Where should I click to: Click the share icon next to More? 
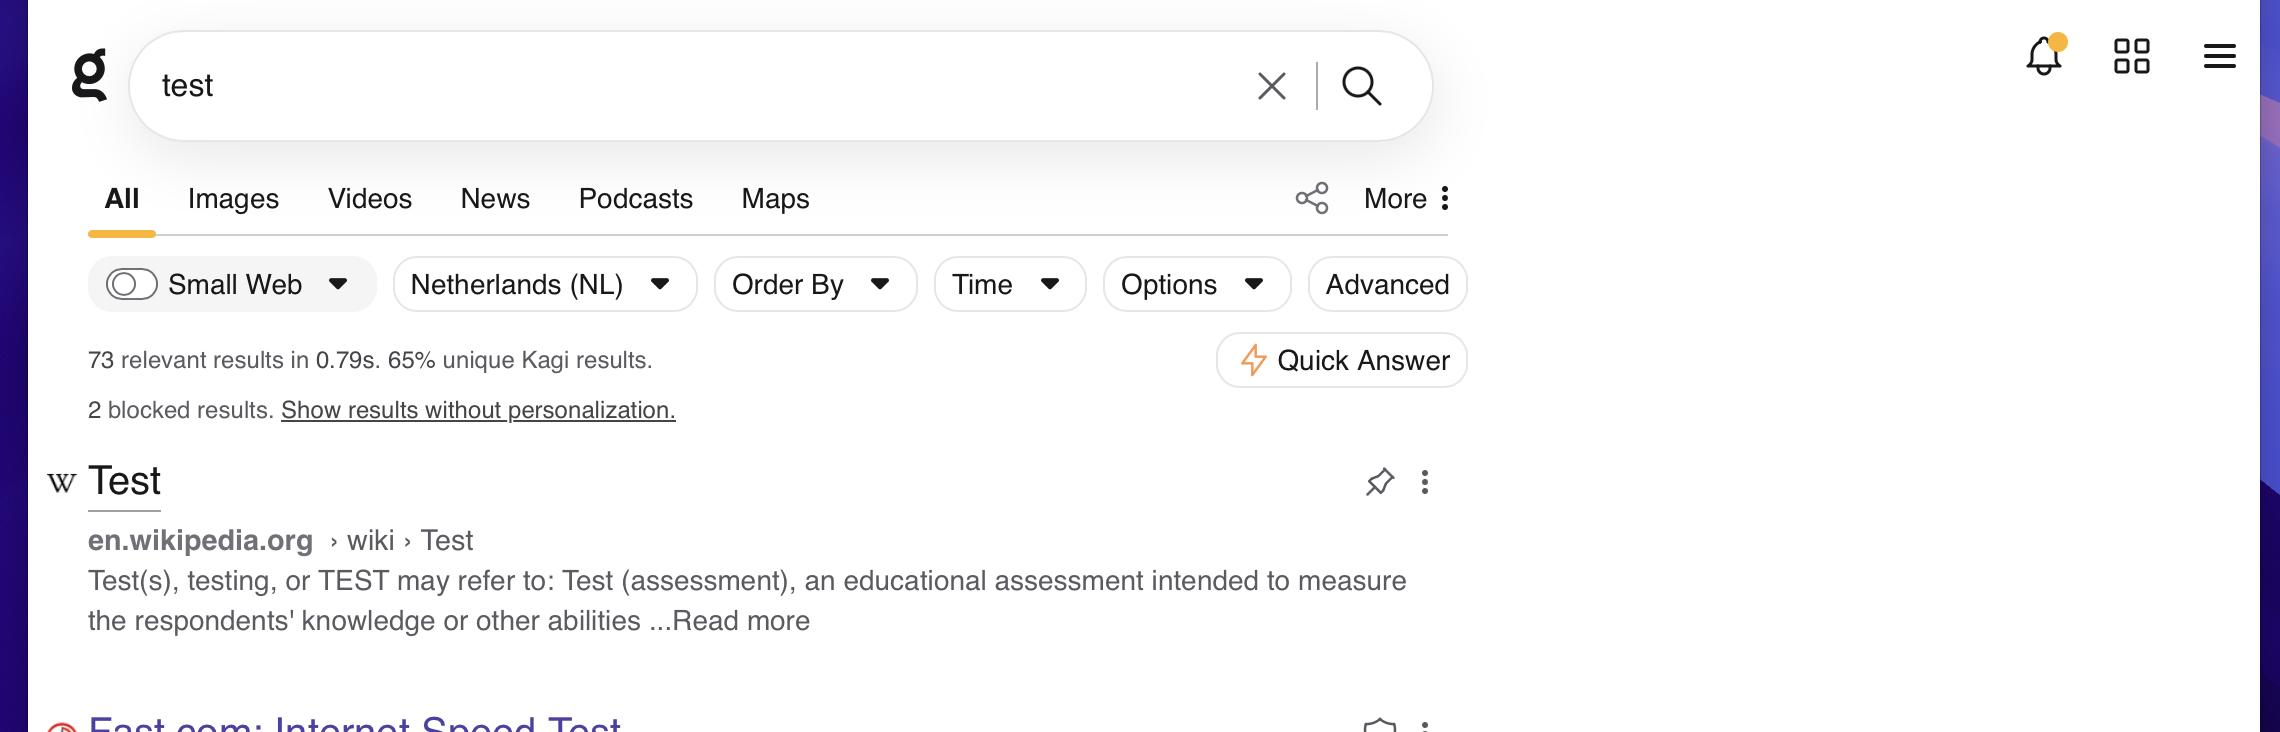click(1312, 198)
